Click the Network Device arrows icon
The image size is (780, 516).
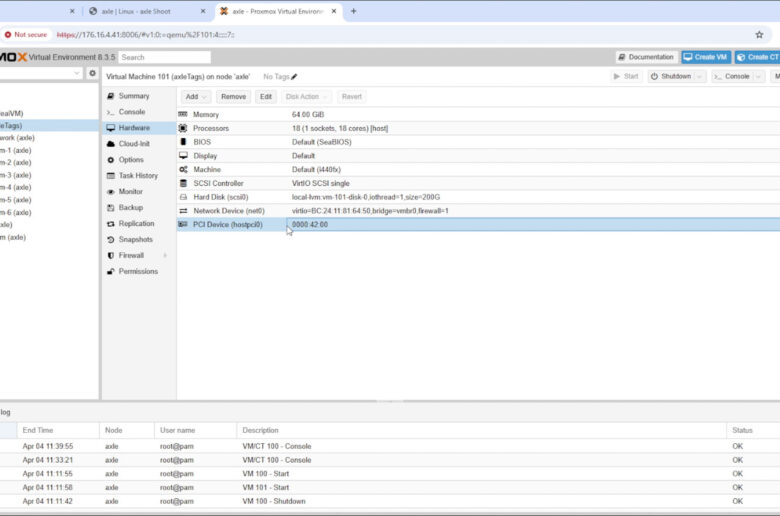click(x=183, y=211)
